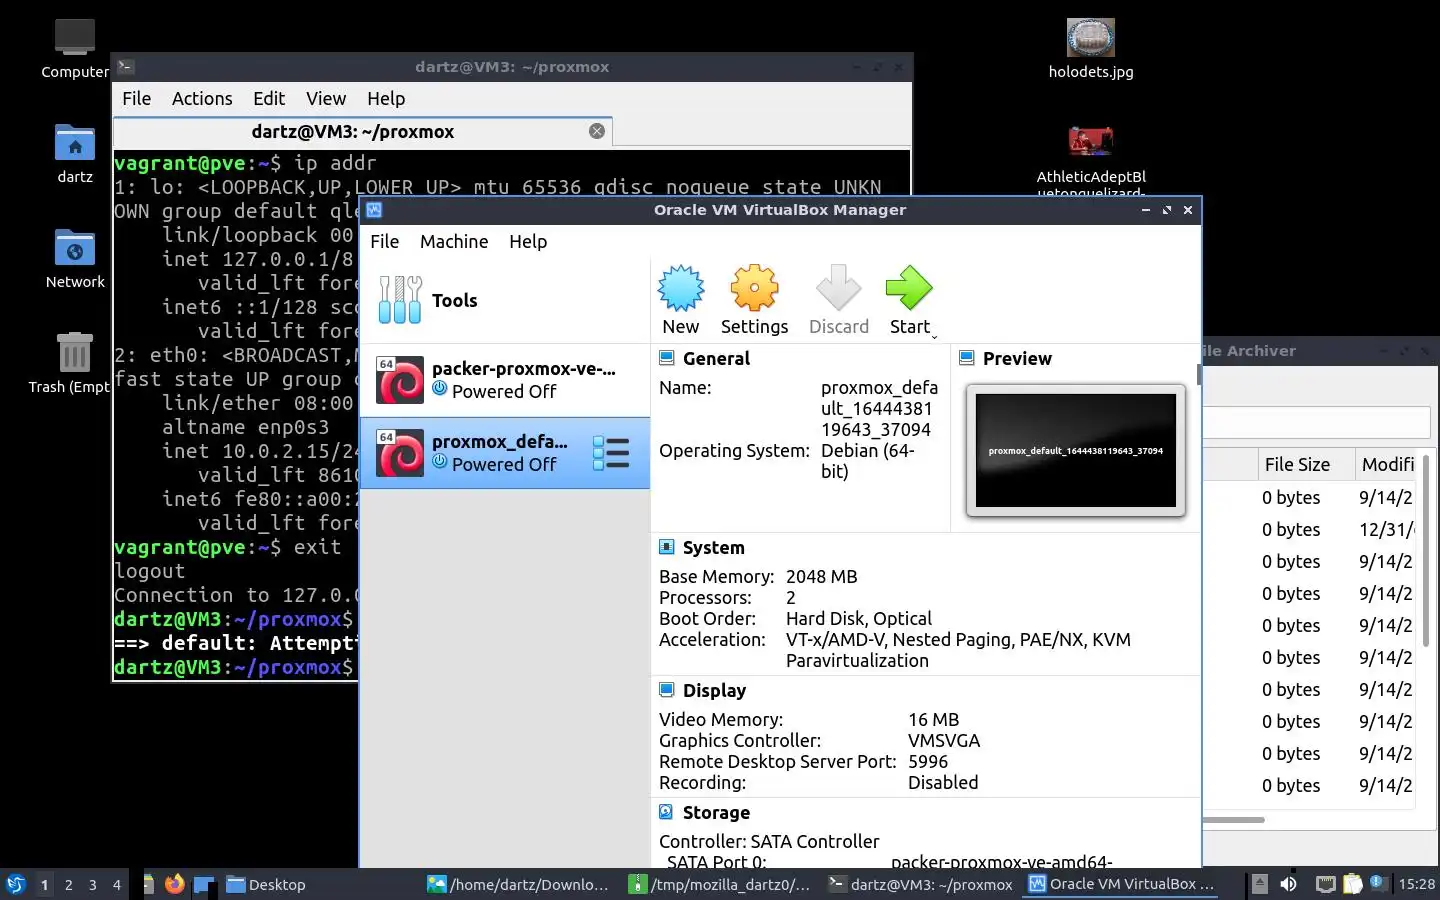Open the Start button dropdown arrow
This screenshot has width=1440, height=900.
coord(934,337)
